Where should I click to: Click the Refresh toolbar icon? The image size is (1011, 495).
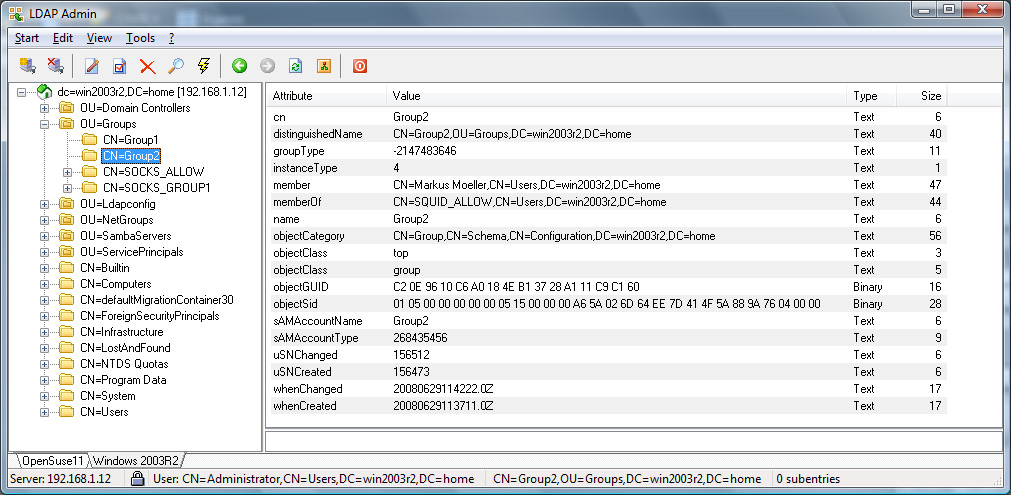(x=295, y=66)
